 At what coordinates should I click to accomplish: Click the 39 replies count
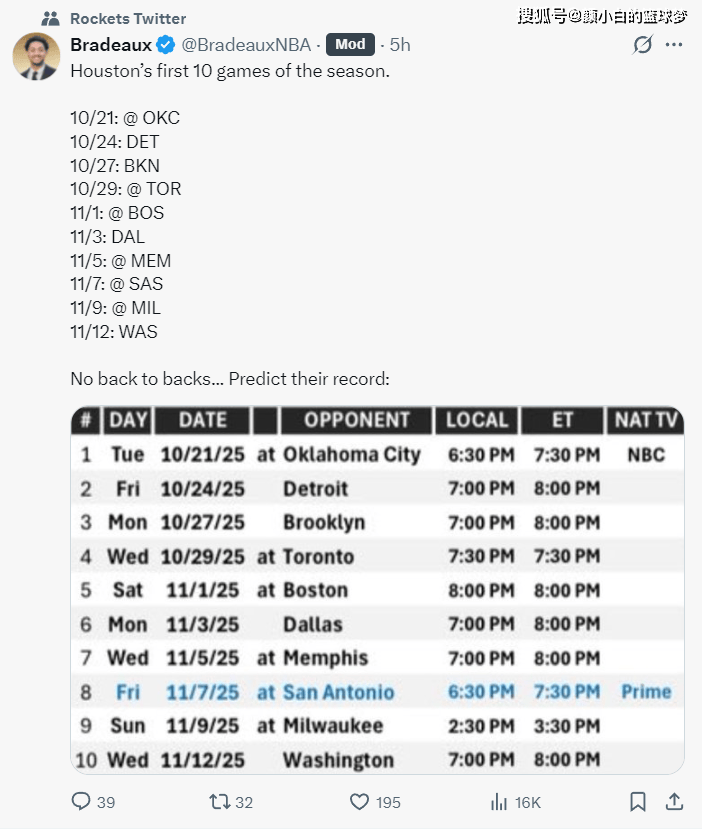(106, 802)
